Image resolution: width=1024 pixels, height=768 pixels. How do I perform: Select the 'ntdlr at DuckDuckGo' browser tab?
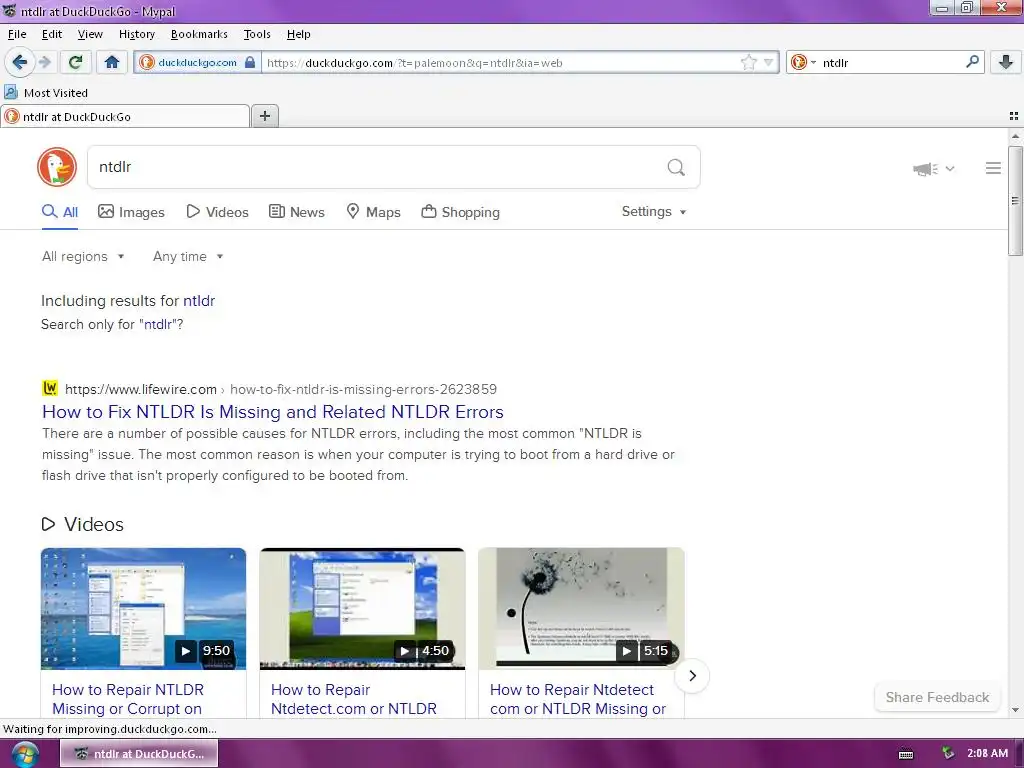[125, 116]
